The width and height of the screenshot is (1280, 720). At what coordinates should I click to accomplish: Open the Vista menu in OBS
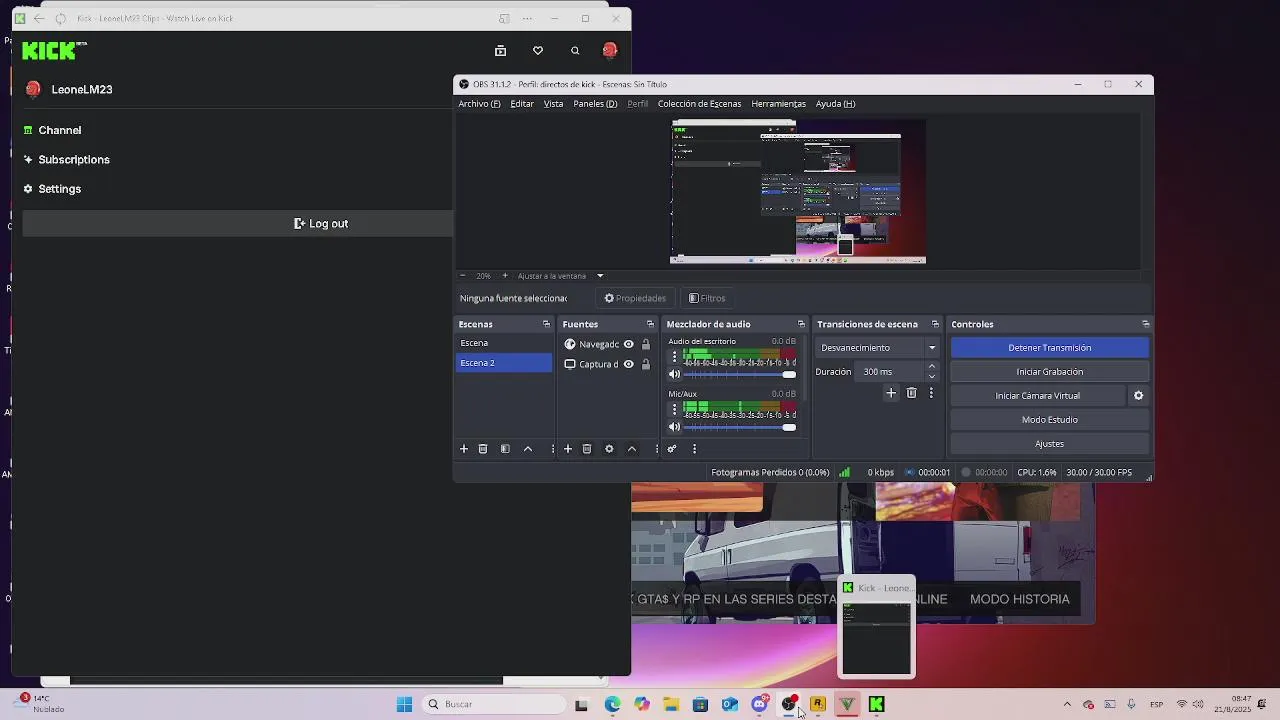click(553, 104)
